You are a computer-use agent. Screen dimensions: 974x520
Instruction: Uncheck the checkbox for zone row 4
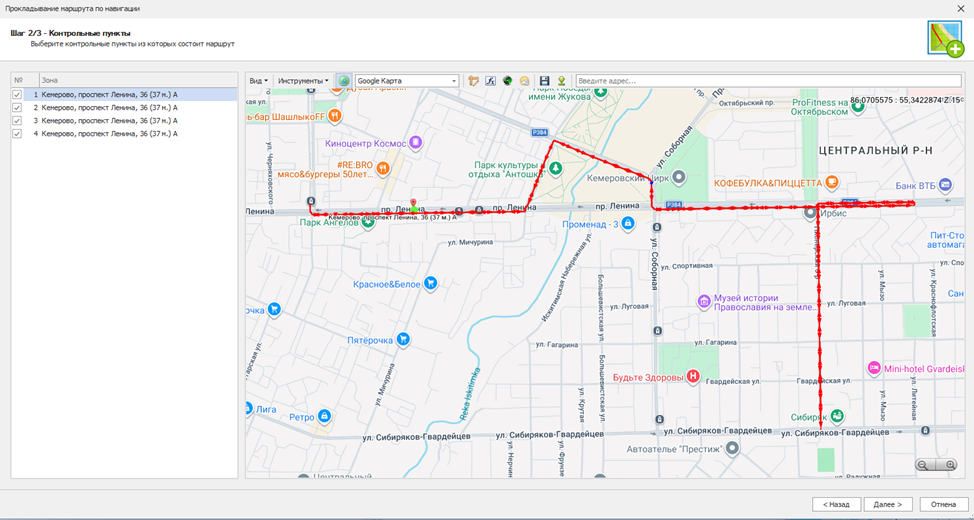point(17,134)
